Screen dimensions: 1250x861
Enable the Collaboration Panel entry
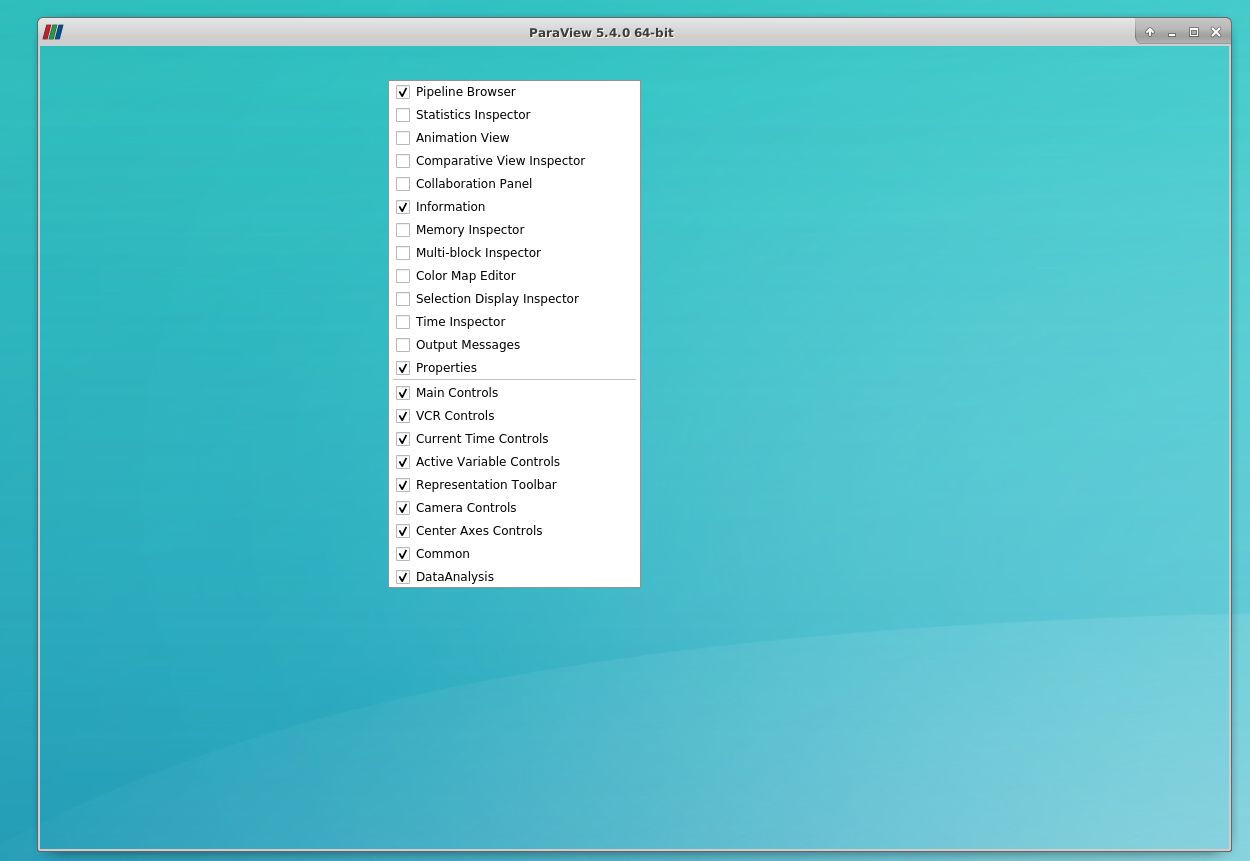[514, 184]
